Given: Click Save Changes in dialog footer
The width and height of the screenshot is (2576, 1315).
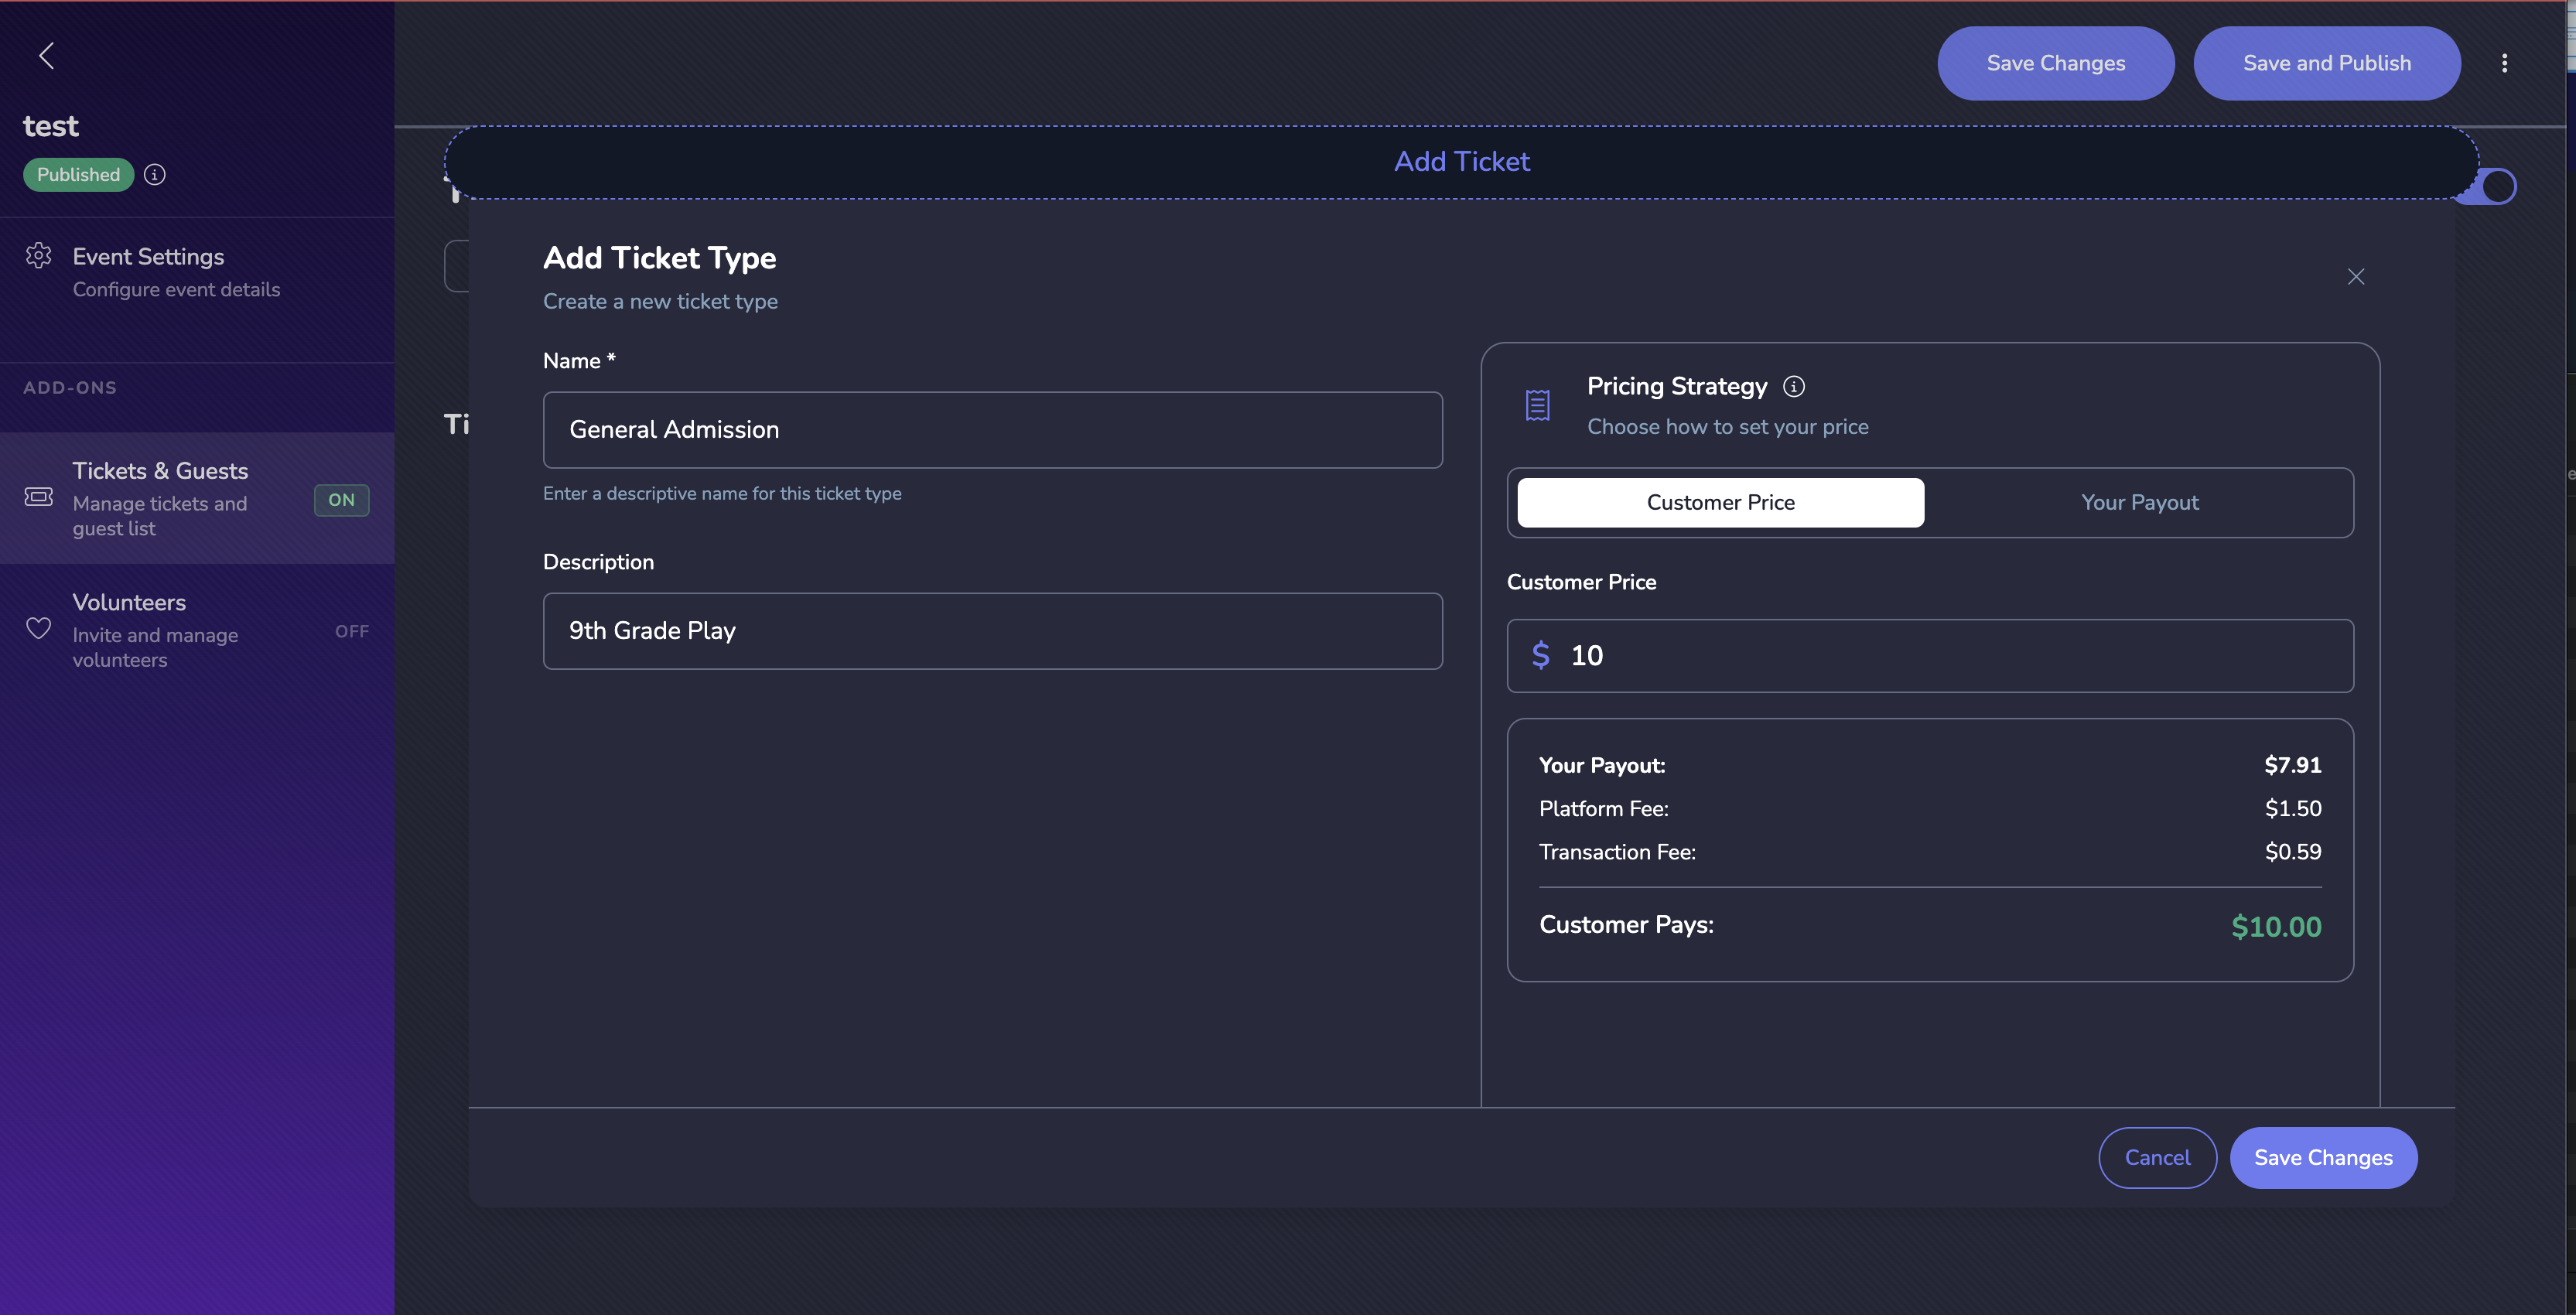Looking at the screenshot, I should pos(2322,1158).
